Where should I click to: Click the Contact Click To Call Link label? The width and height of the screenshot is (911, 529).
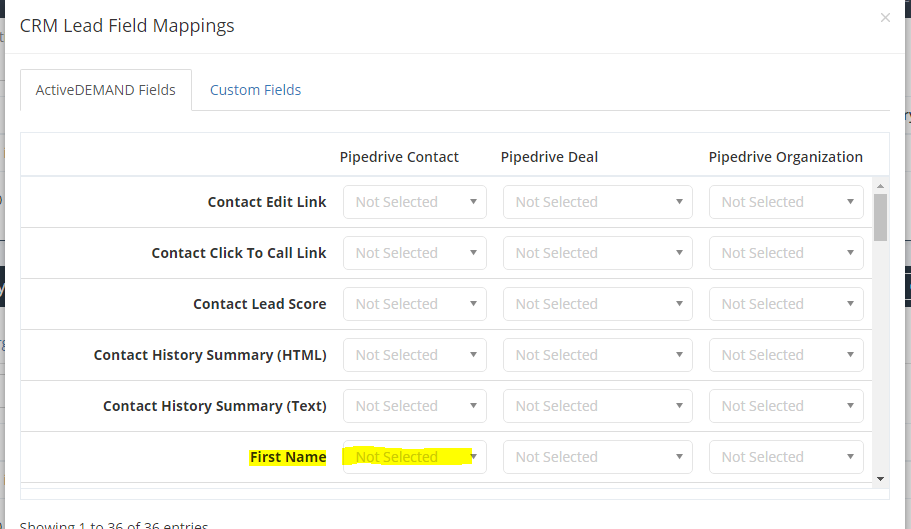click(x=239, y=253)
